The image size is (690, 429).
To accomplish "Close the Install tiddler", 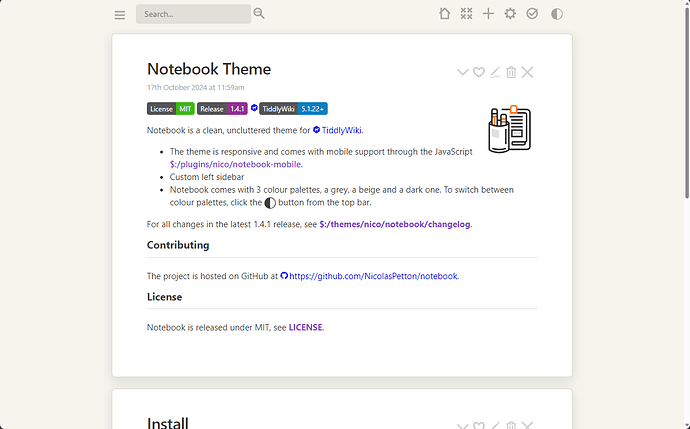I will point(527,425).
